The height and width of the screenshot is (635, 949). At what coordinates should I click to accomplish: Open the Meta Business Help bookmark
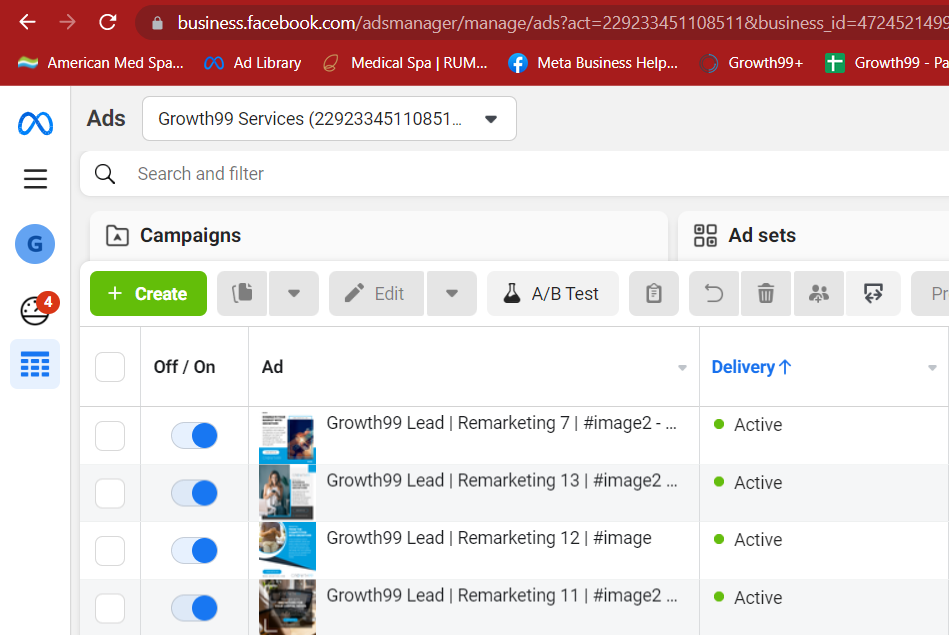click(x=593, y=63)
